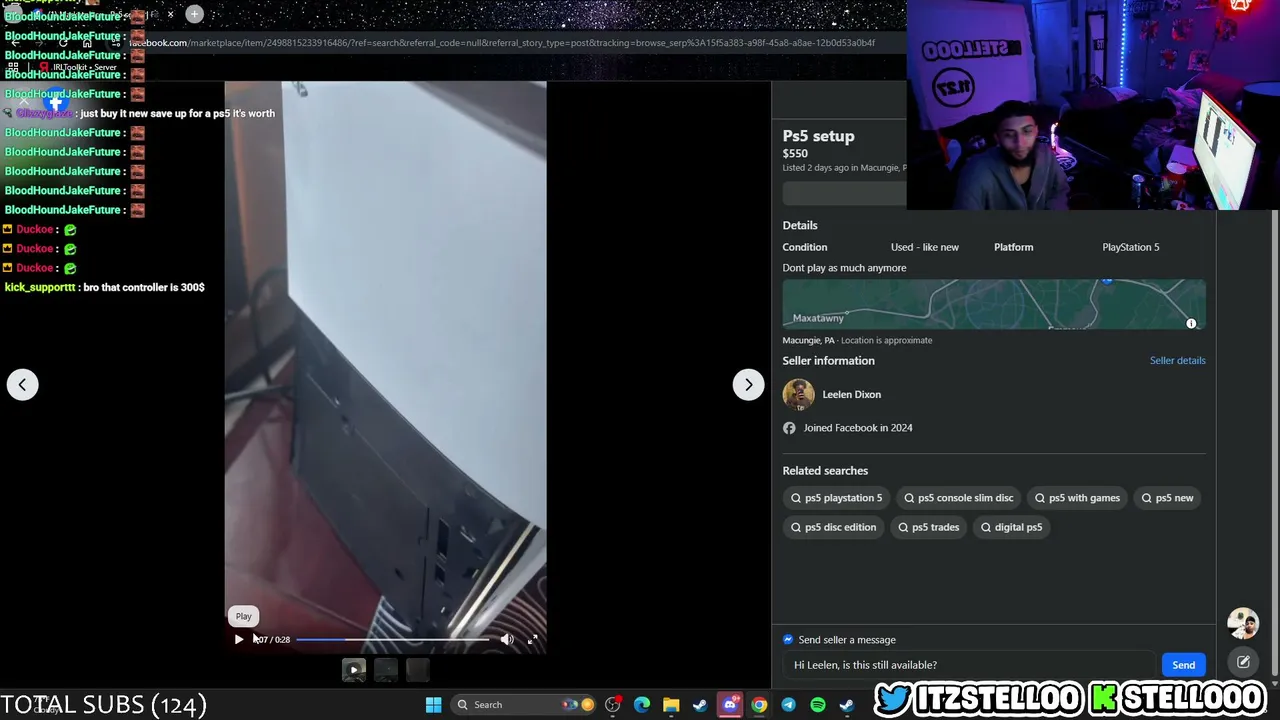1280x720 pixels.
Task: Select the third listing thumbnail
Action: [x=417, y=670]
